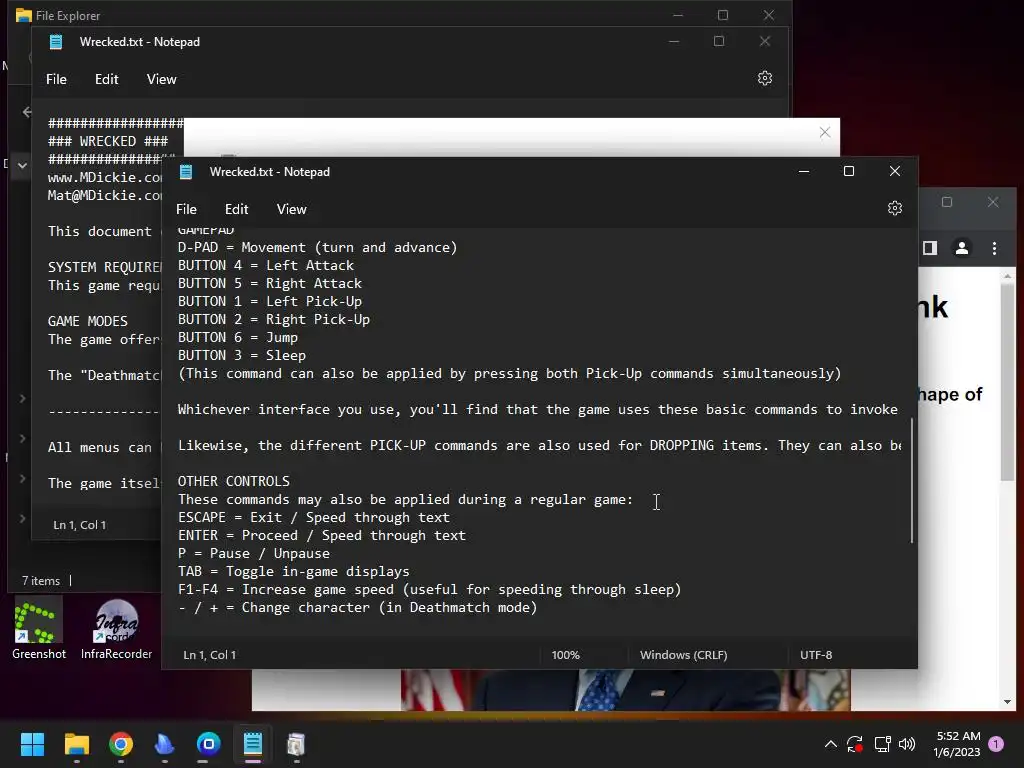Click 7 items status in File Explorer
This screenshot has width=1024, height=768.
click(x=40, y=581)
